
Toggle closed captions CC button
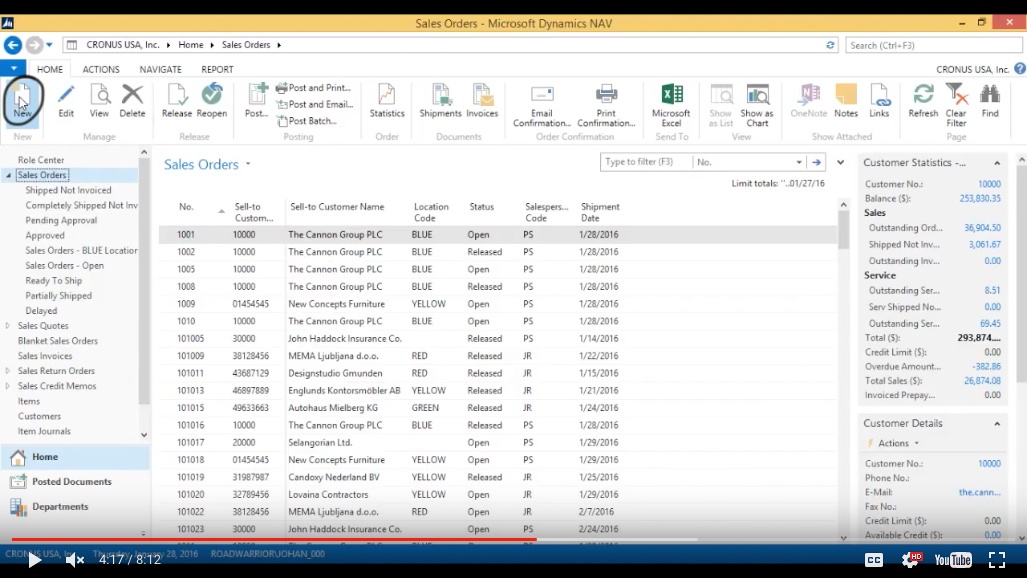(874, 560)
